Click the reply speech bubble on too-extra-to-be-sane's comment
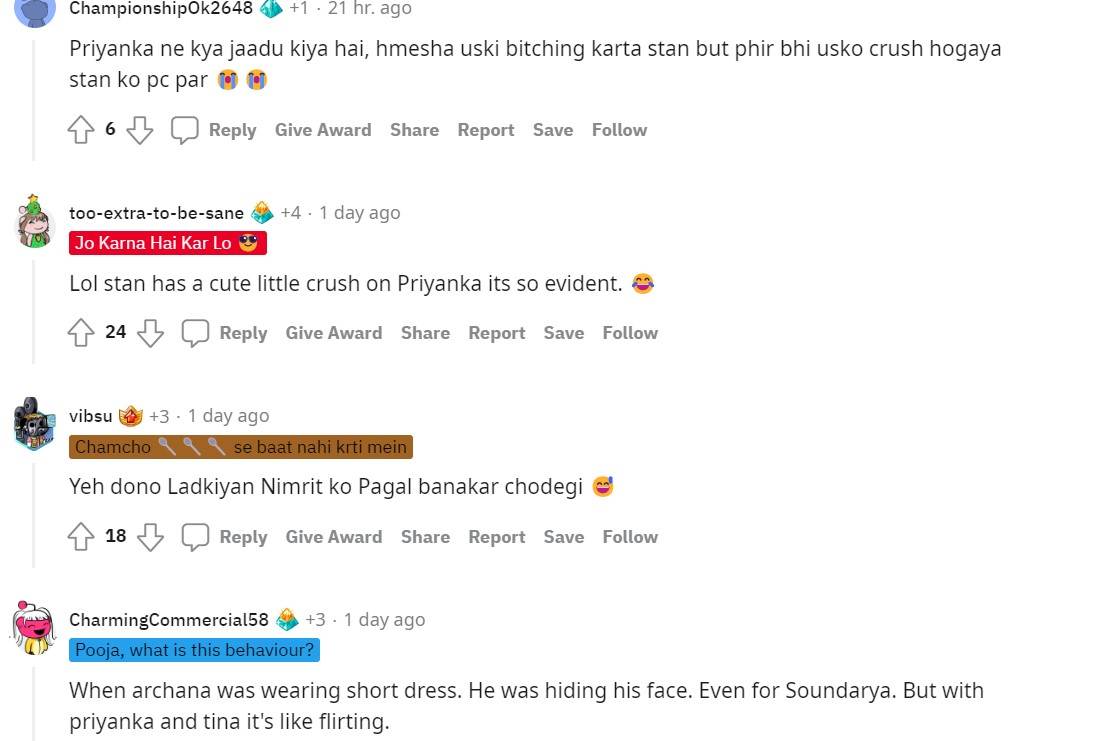The width and height of the screenshot is (1104, 741). click(x=195, y=332)
